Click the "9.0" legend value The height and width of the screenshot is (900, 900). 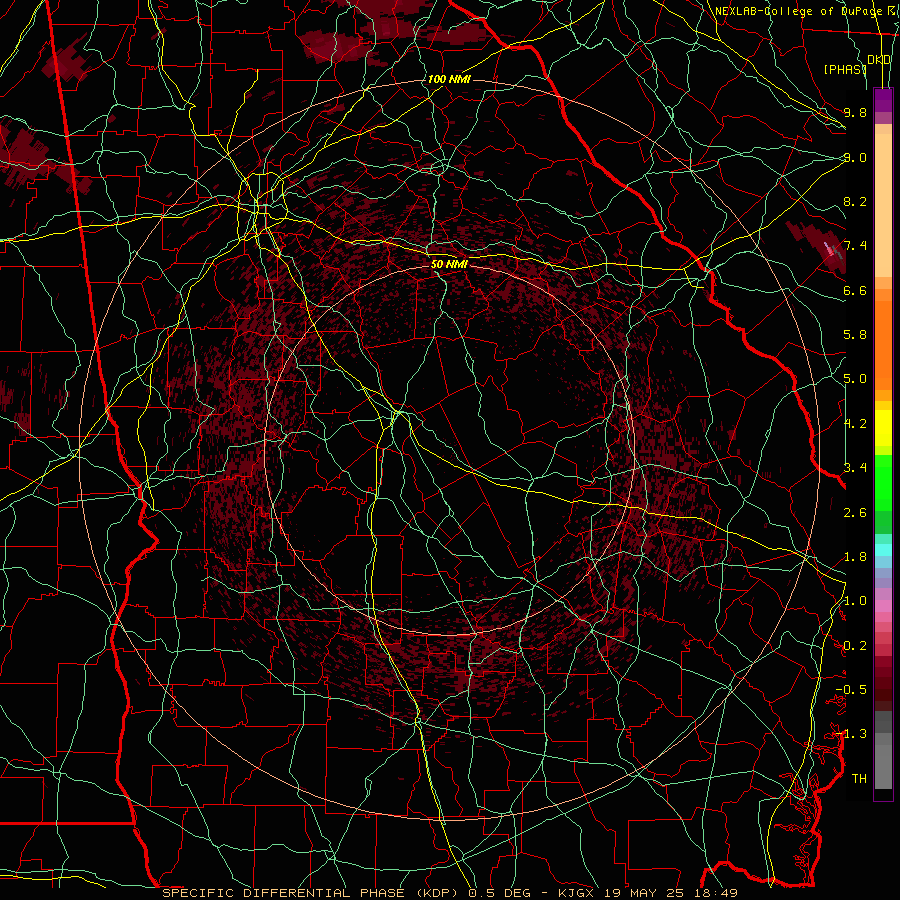point(855,157)
